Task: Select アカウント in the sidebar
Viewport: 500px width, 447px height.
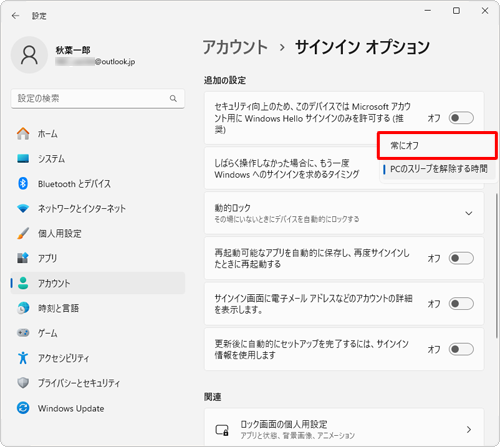Action: 98,283
